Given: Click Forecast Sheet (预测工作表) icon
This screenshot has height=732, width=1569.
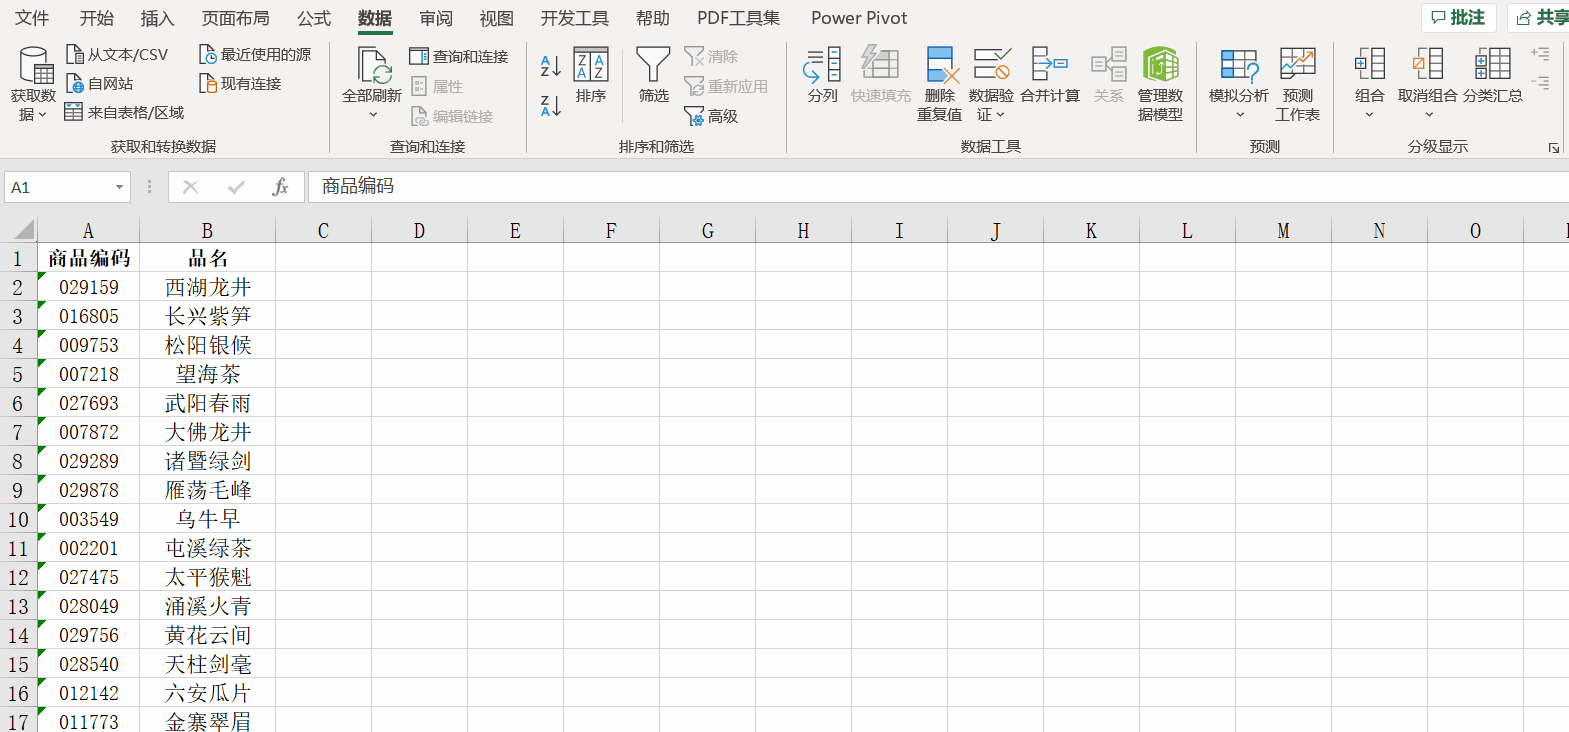Looking at the screenshot, I should pos(1297,66).
